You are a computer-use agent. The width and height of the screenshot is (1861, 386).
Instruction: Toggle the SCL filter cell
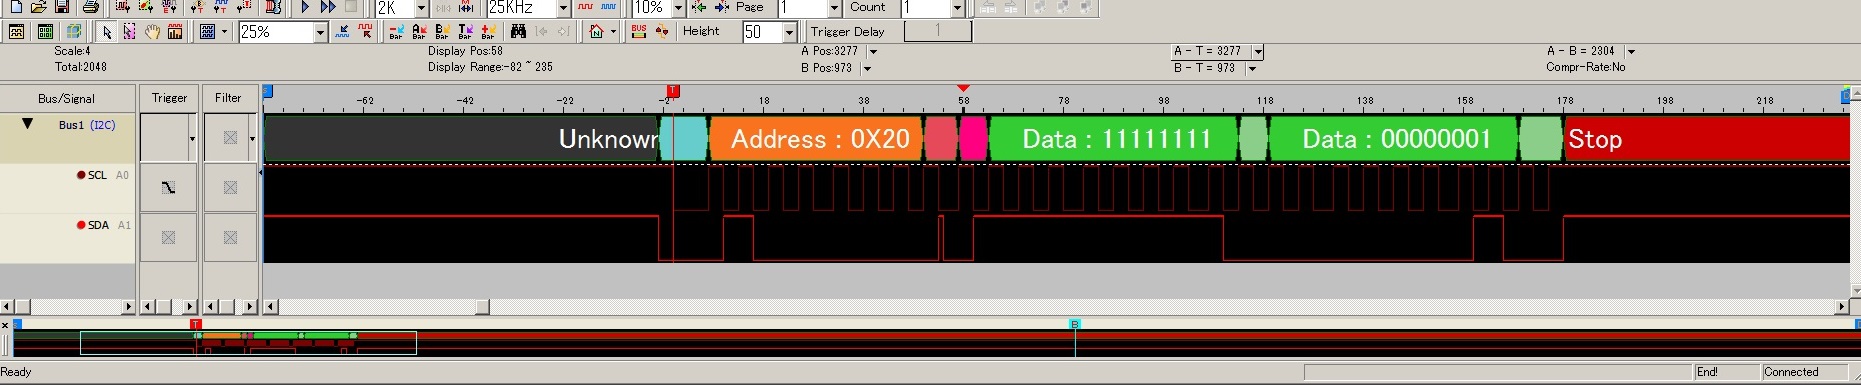coord(230,188)
